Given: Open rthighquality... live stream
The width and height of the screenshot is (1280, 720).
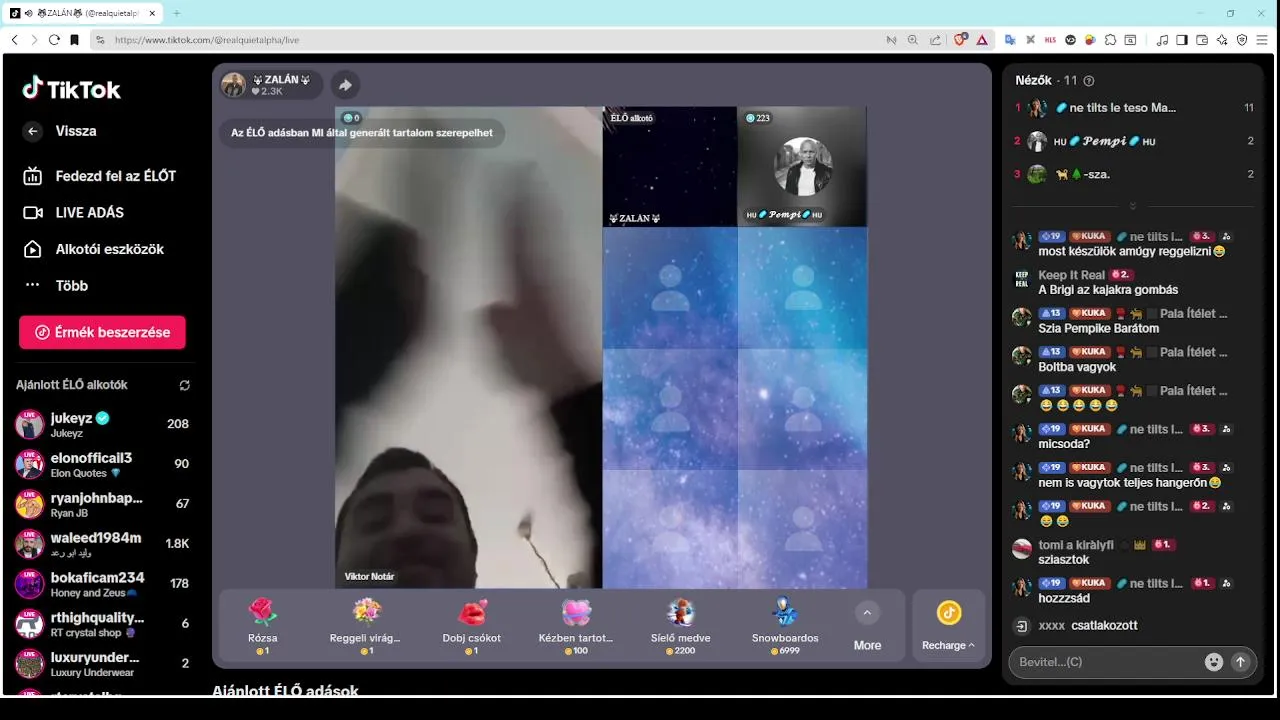Looking at the screenshot, I should pyautogui.click(x=102, y=624).
